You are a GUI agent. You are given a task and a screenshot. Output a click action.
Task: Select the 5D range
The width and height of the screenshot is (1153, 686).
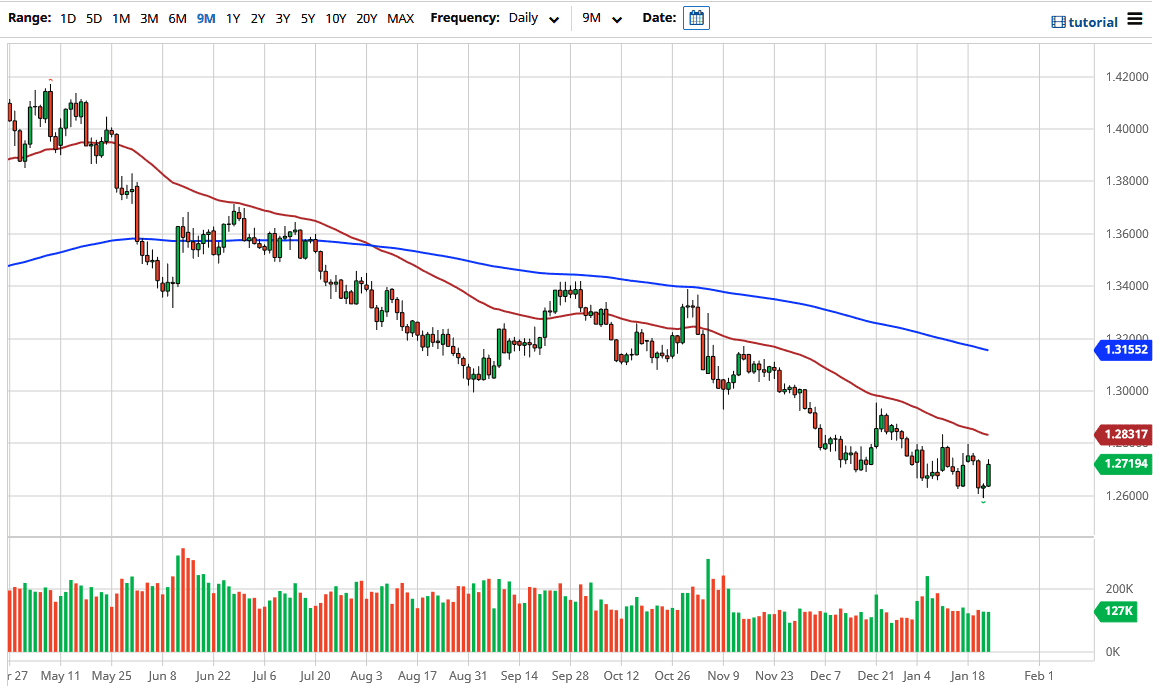[93, 17]
